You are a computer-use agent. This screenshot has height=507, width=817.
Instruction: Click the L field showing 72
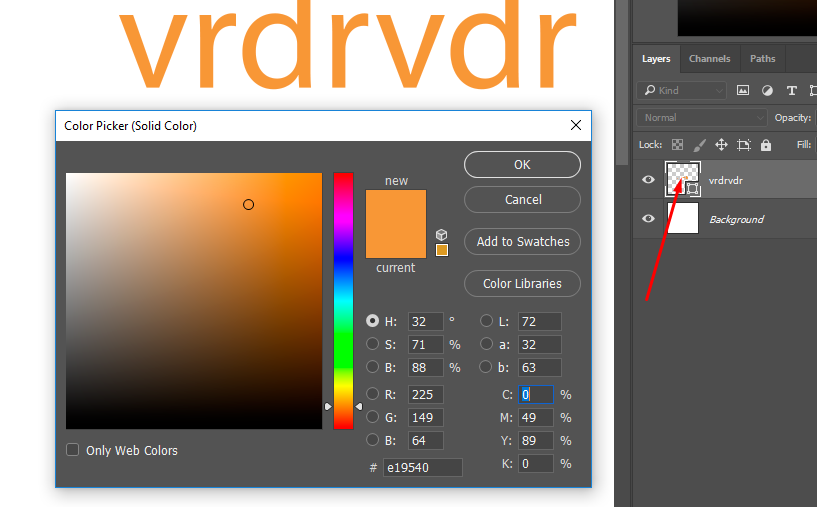pos(540,321)
